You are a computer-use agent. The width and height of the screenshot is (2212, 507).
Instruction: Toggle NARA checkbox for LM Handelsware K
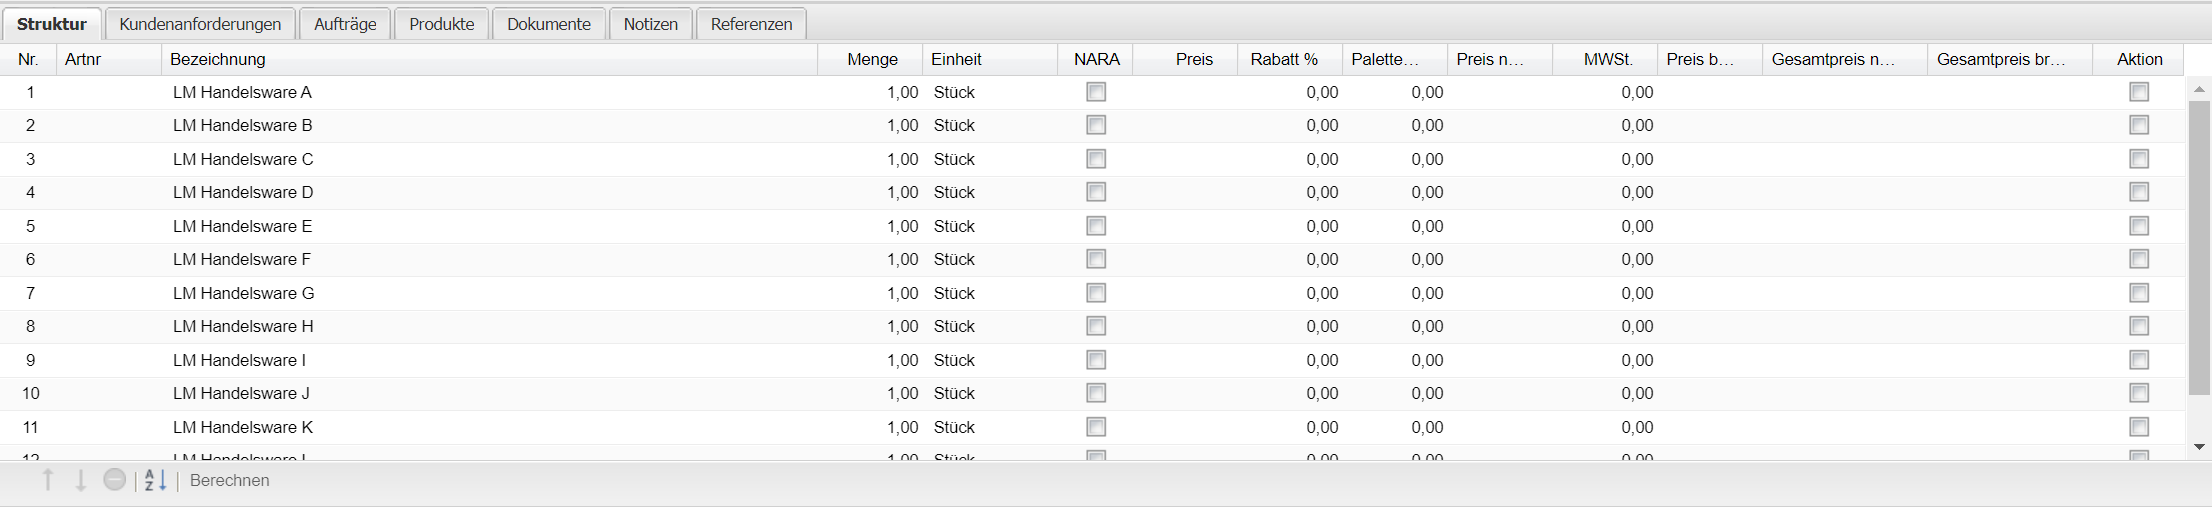[1096, 427]
